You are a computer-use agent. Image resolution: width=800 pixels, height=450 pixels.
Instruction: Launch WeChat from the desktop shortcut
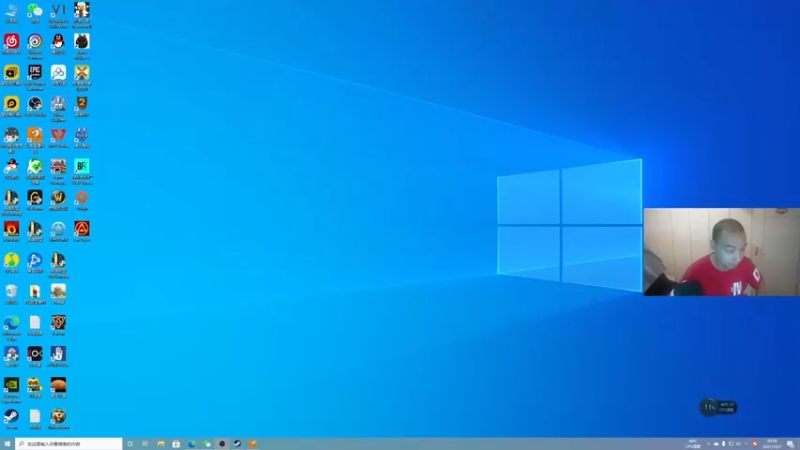[35, 12]
